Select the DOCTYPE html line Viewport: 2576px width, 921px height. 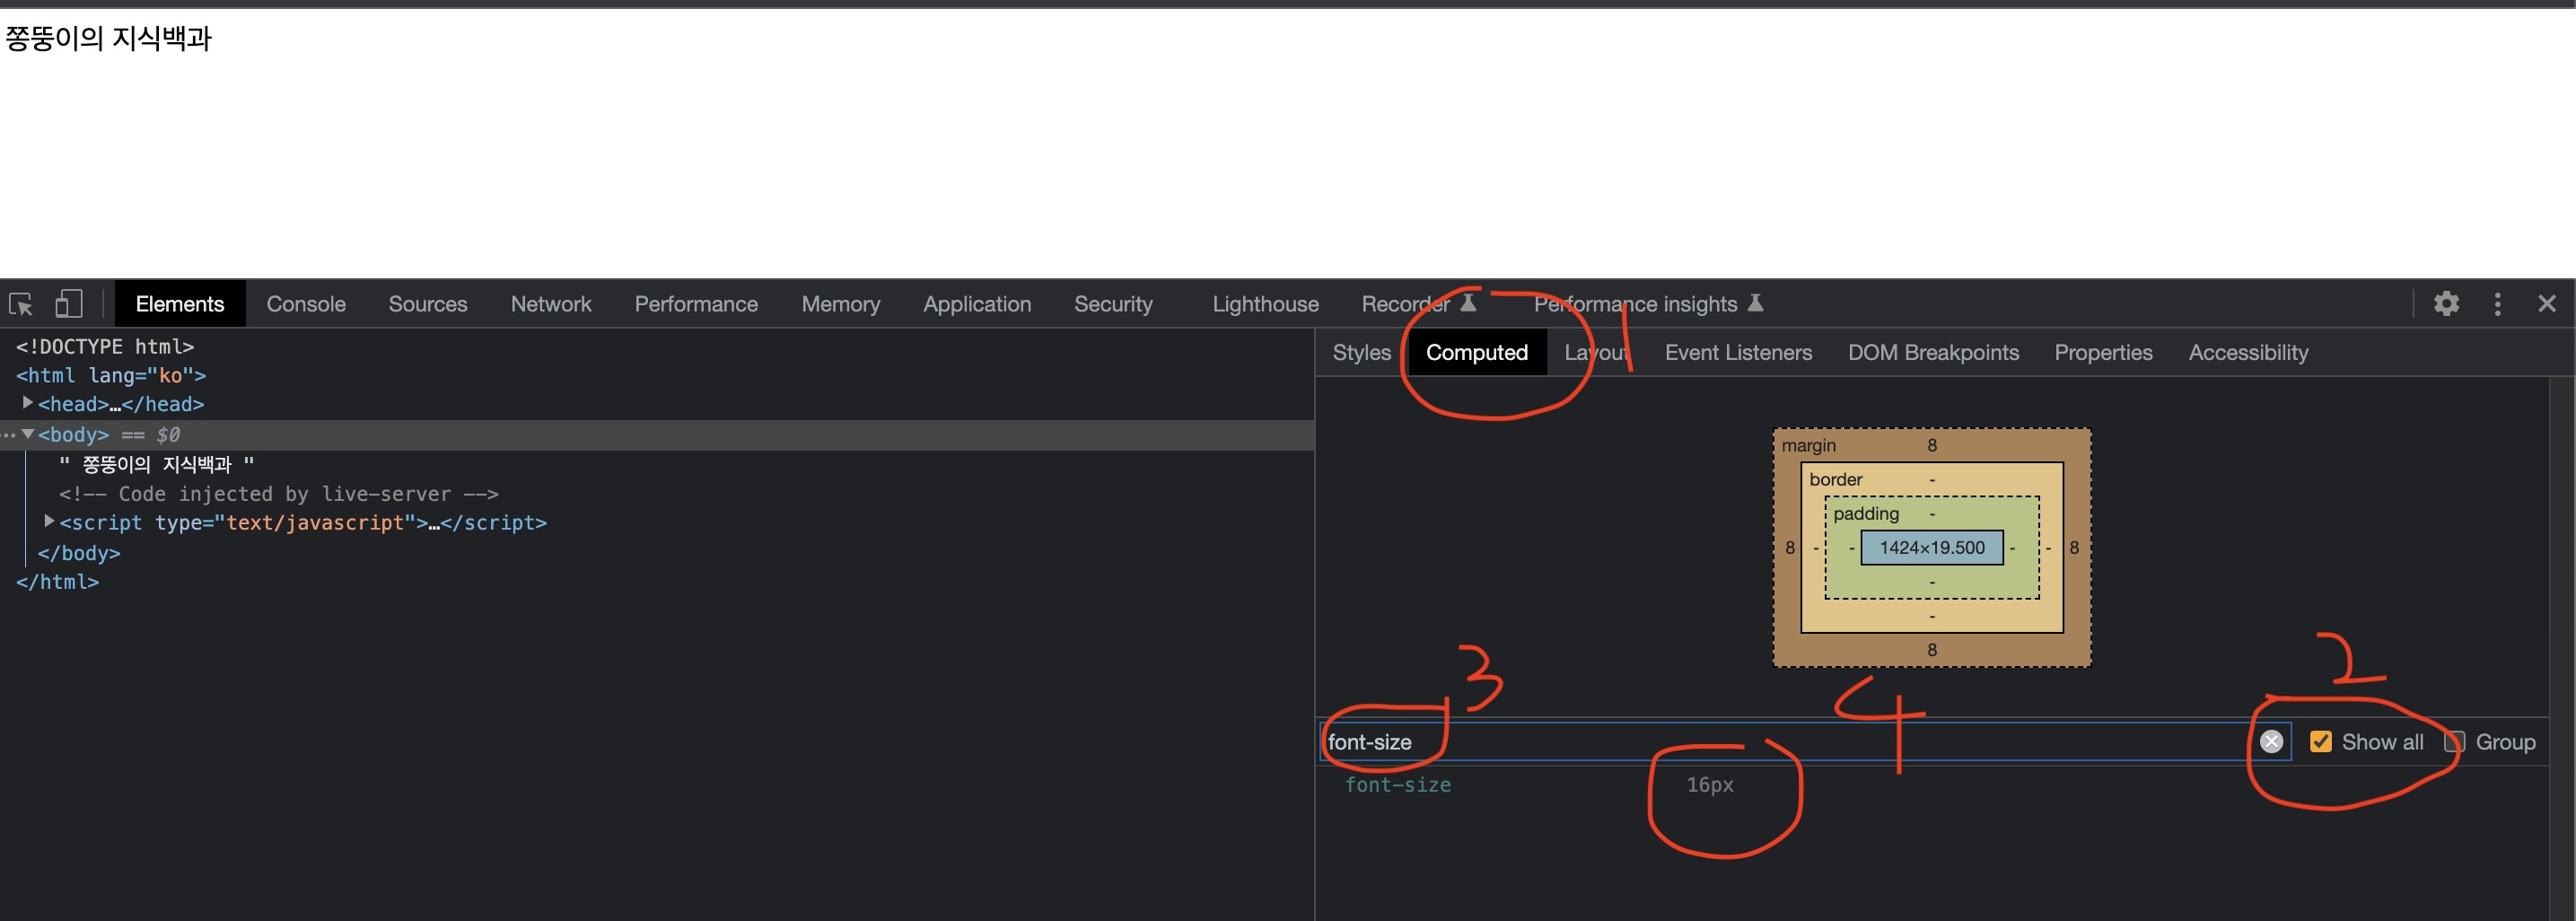105,346
